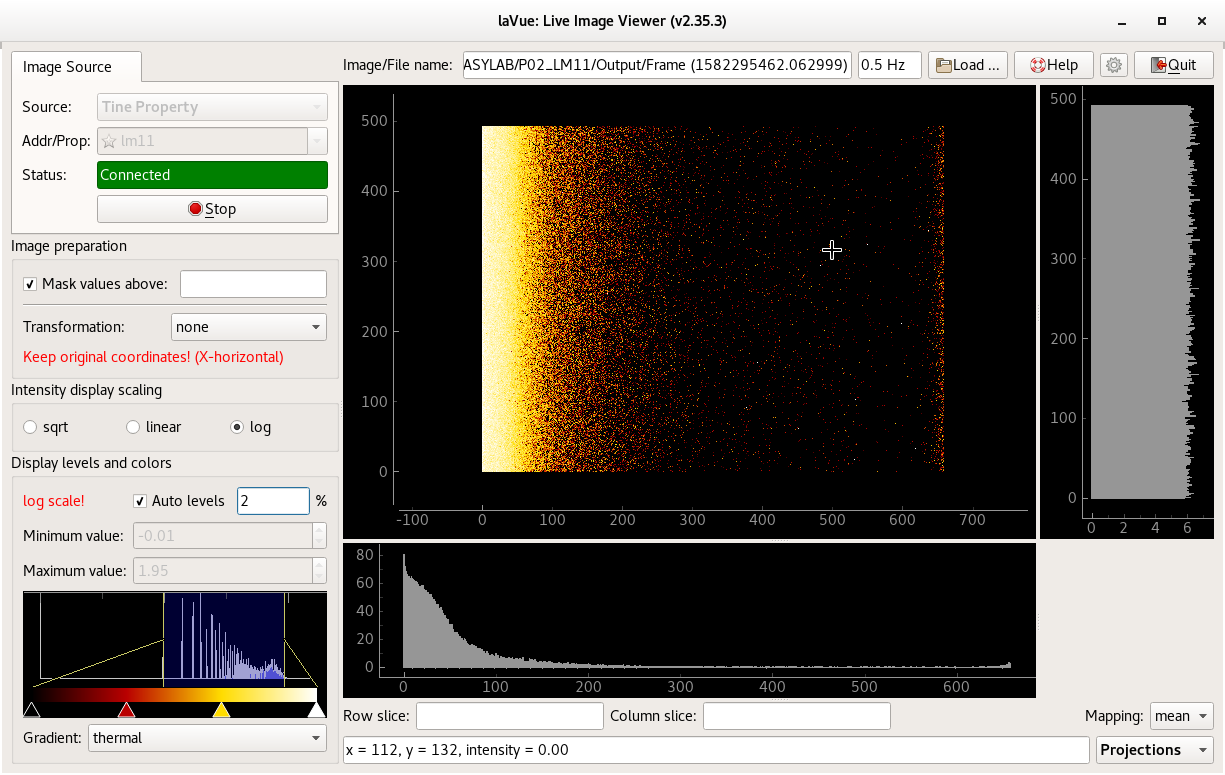This screenshot has width=1225, height=775.
Task: Open the Transformation dropdown
Action: click(x=249, y=327)
